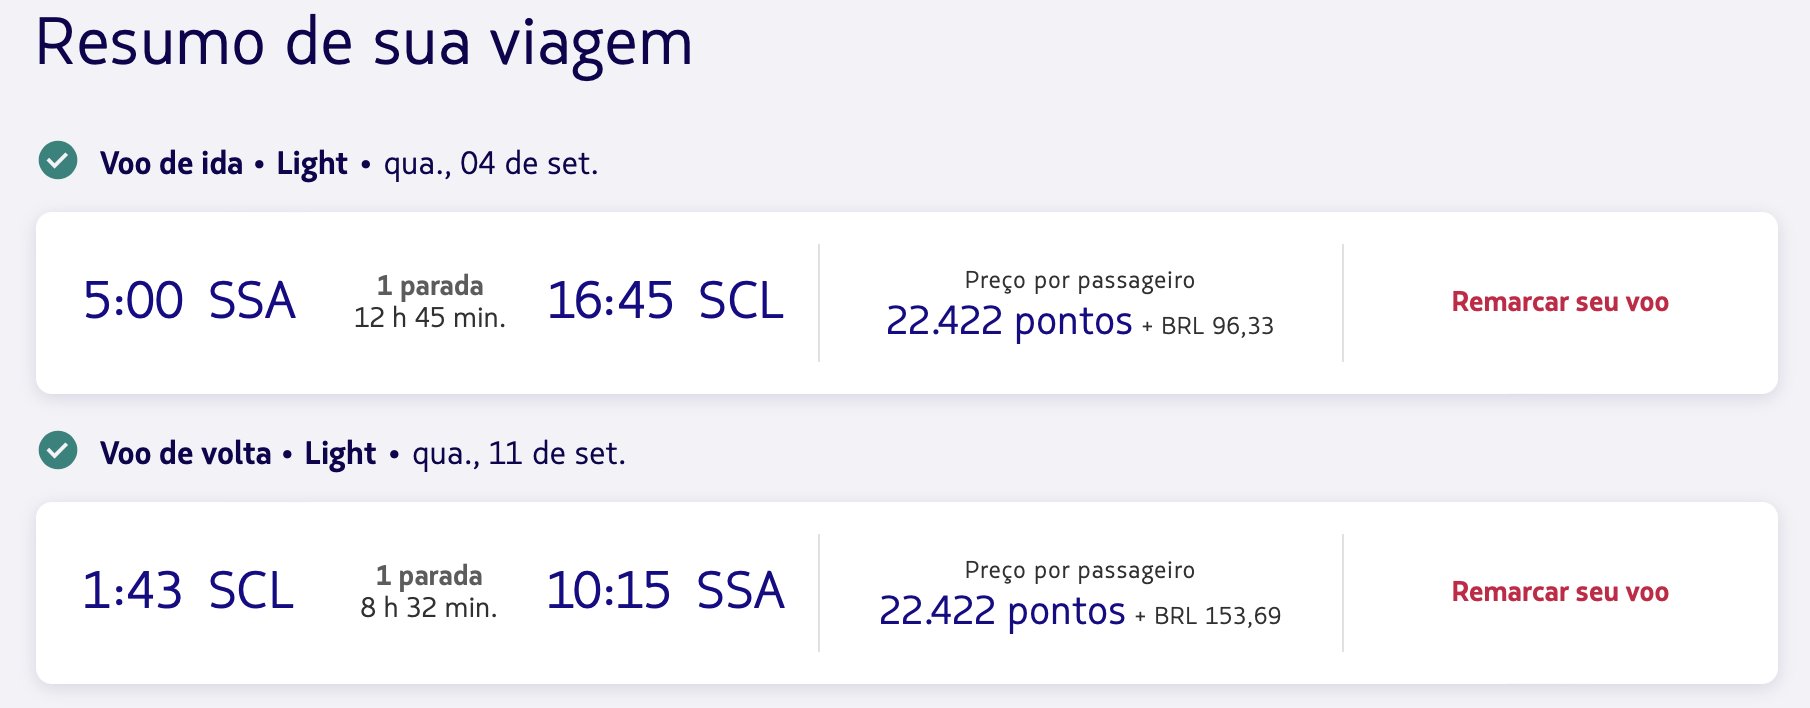Click the Voo de ida label
This screenshot has height=708, width=1810.
click(171, 163)
